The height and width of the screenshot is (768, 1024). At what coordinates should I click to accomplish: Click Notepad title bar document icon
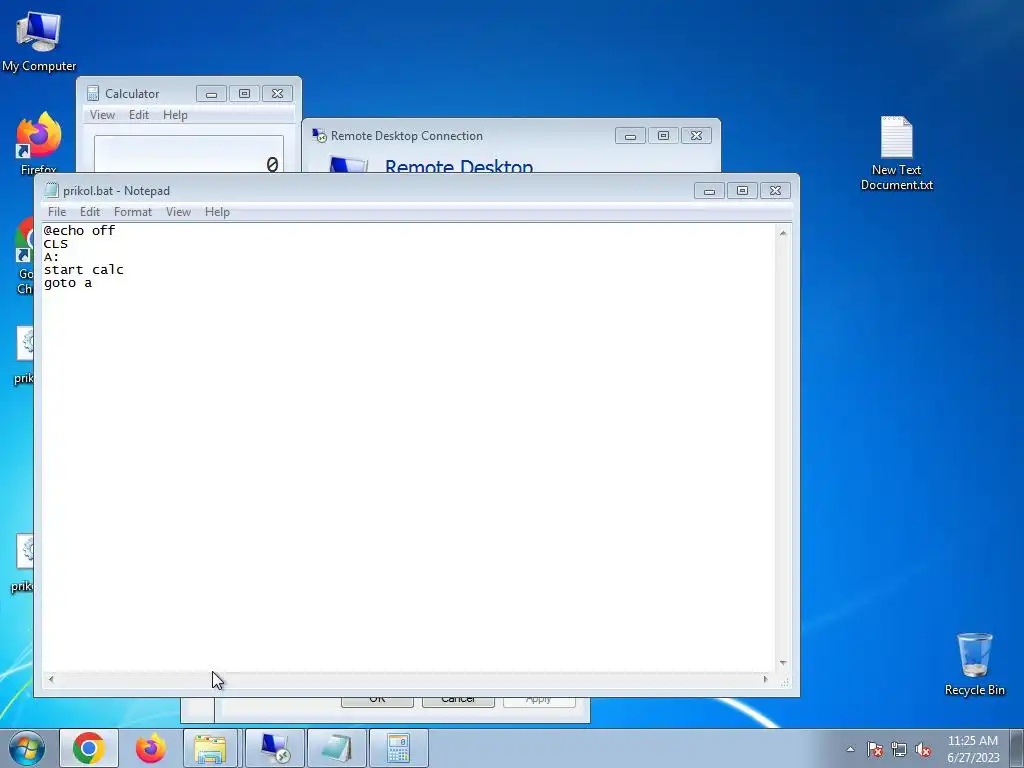[52, 191]
